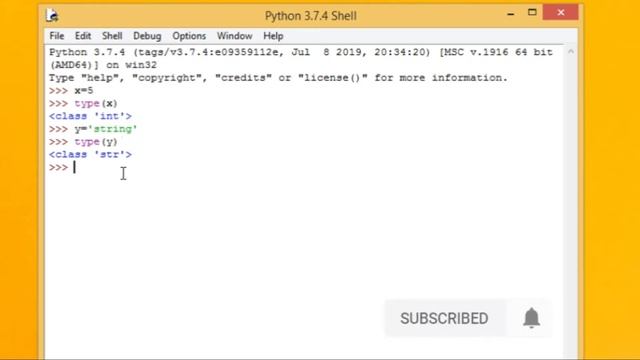
Task: Open the Help menu
Action: click(x=273, y=36)
